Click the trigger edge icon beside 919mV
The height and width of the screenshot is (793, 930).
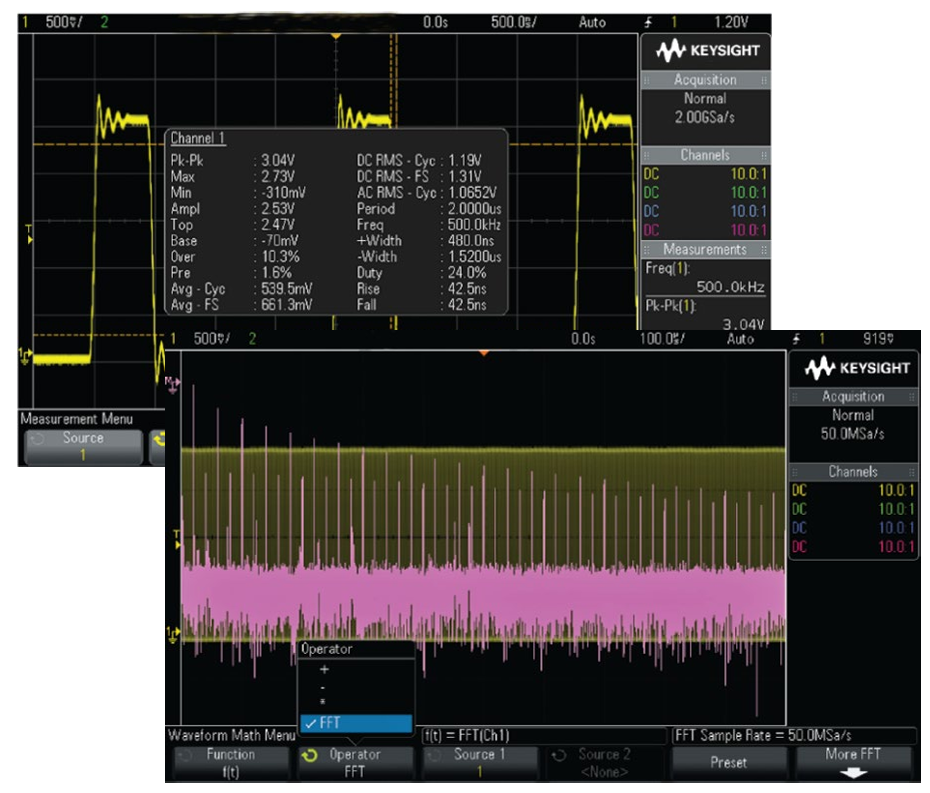coord(797,339)
